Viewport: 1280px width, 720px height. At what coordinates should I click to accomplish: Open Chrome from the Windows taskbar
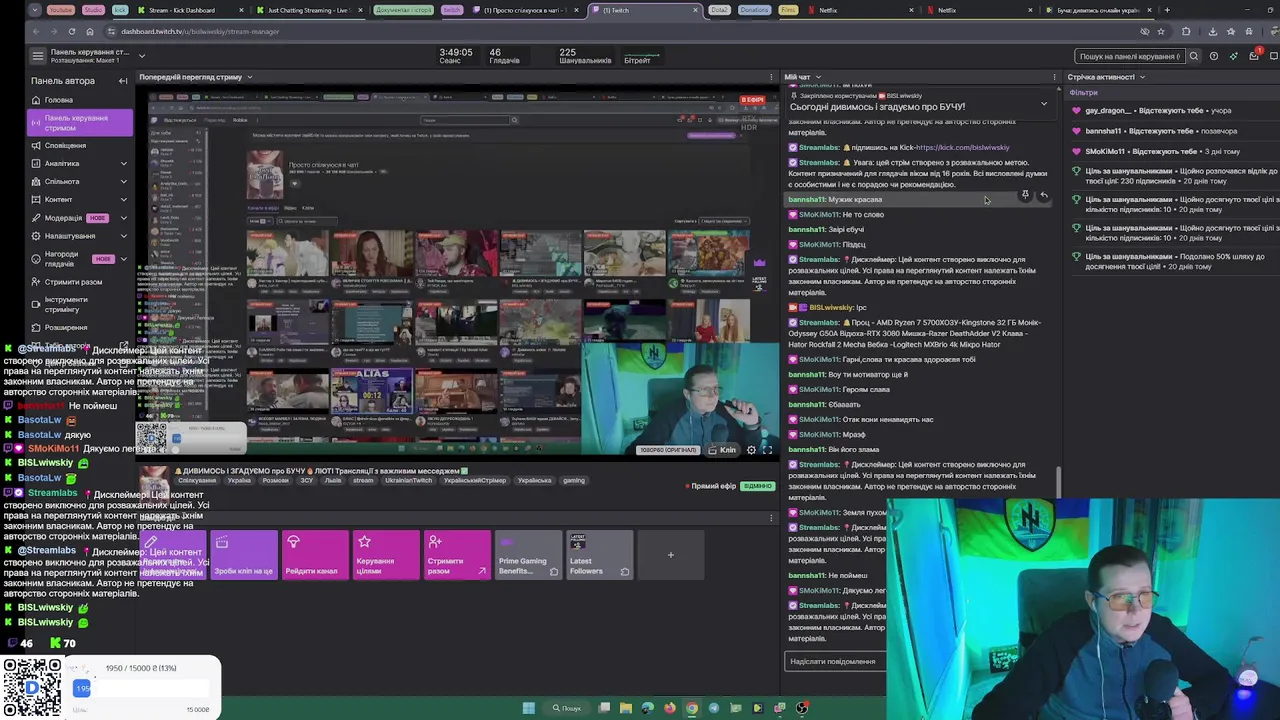coord(691,708)
